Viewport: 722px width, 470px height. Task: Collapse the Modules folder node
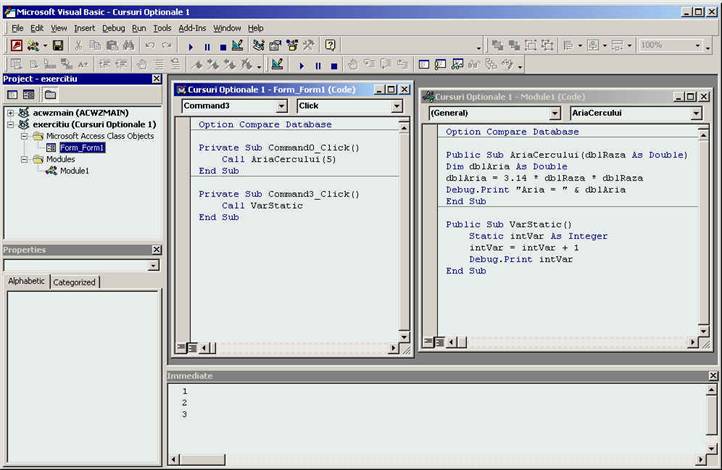point(24,159)
